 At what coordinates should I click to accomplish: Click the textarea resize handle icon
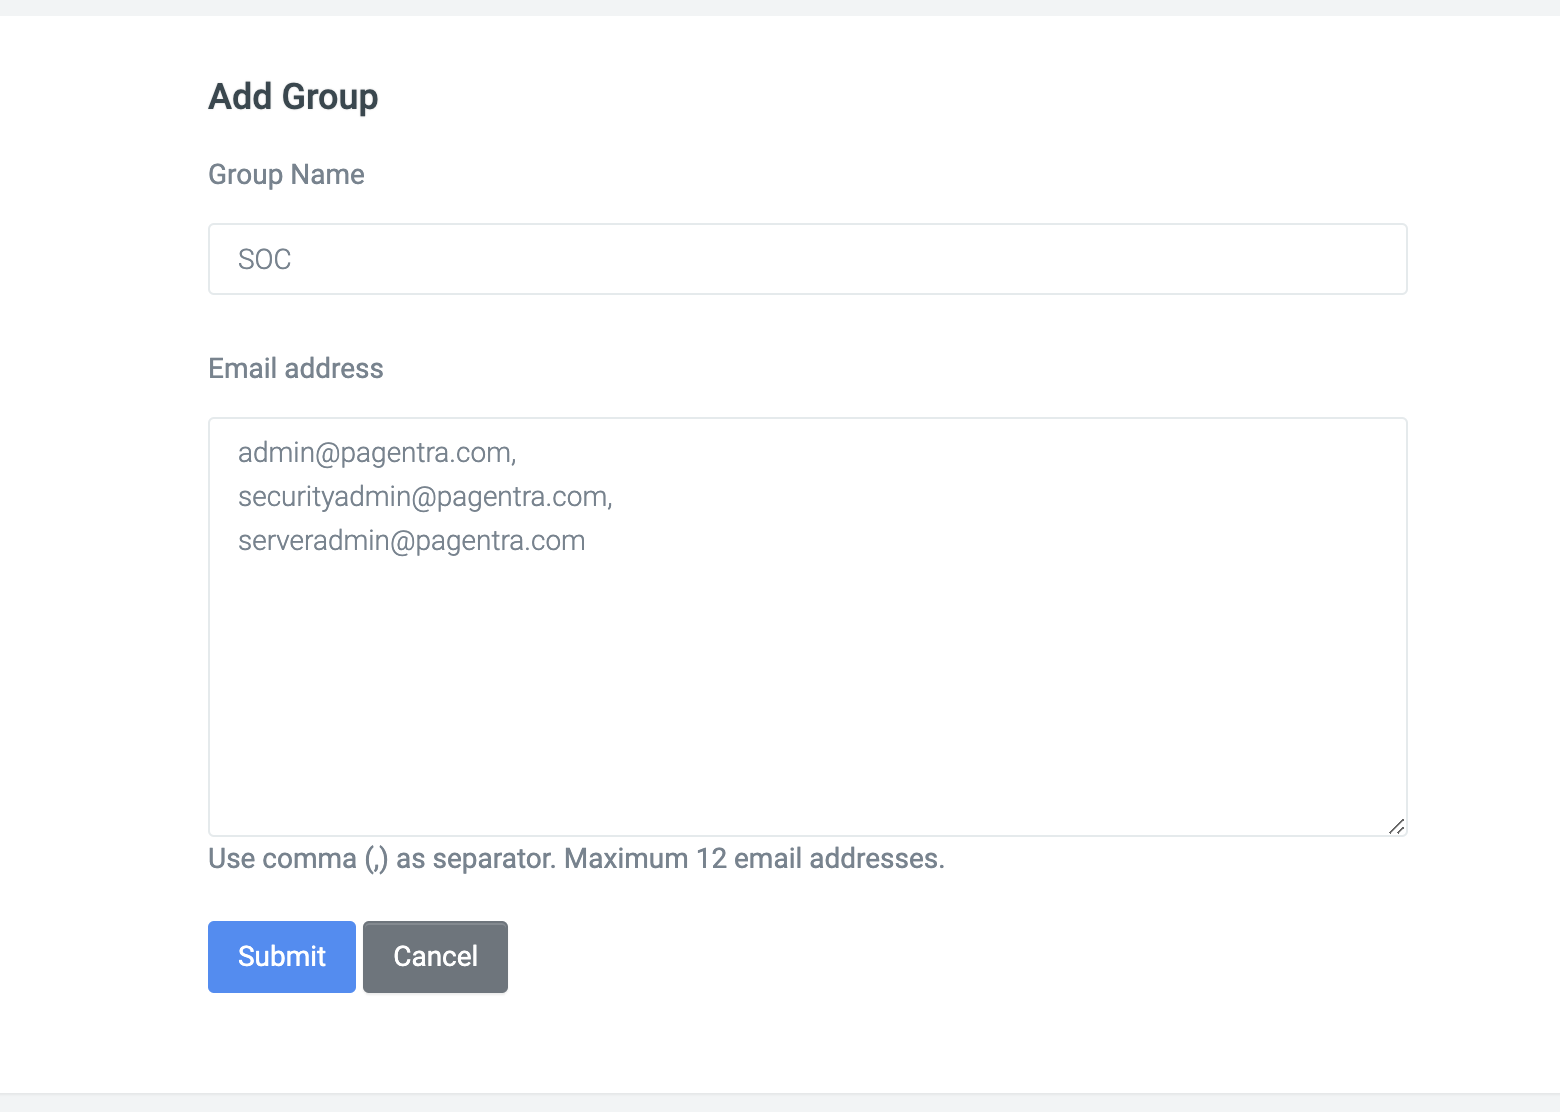[x=1397, y=826]
